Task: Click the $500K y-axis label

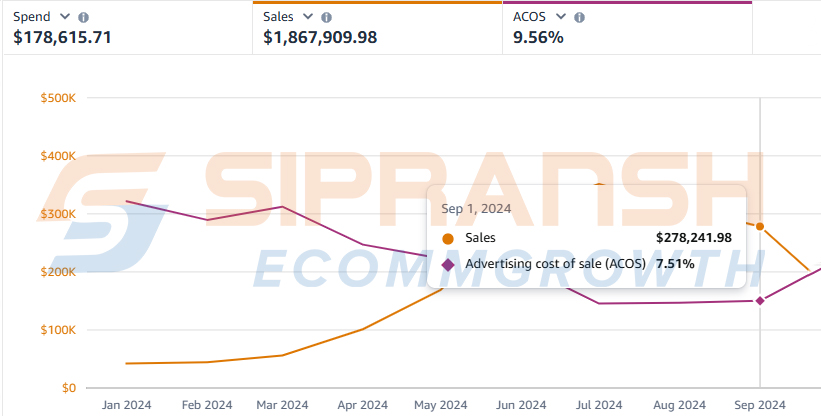Action: coord(58,98)
